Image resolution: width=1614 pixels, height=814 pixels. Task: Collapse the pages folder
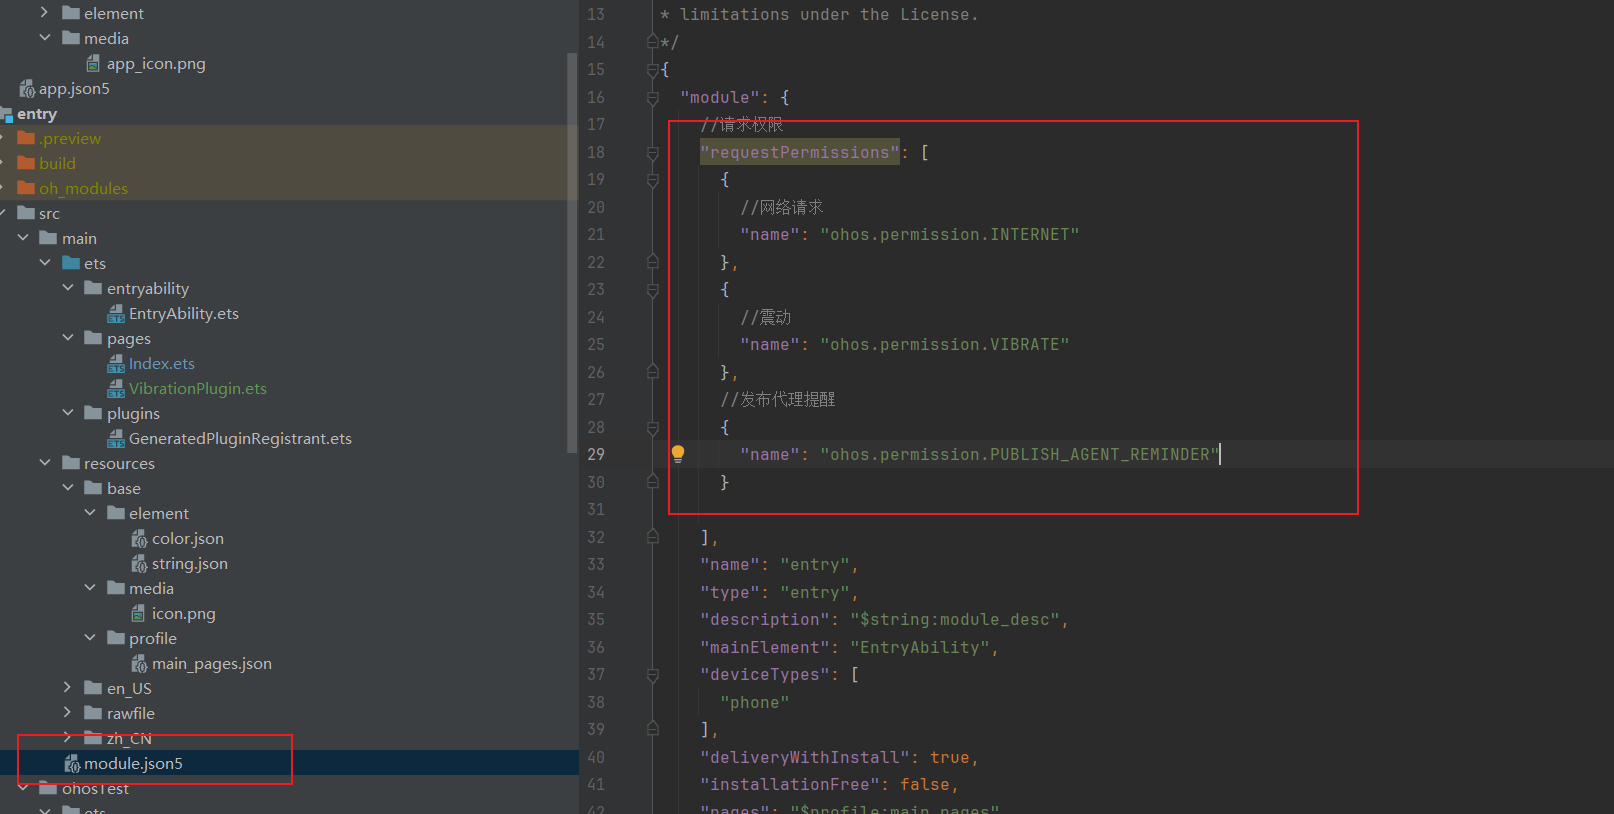pyautogui.click(x=68, y=338)
